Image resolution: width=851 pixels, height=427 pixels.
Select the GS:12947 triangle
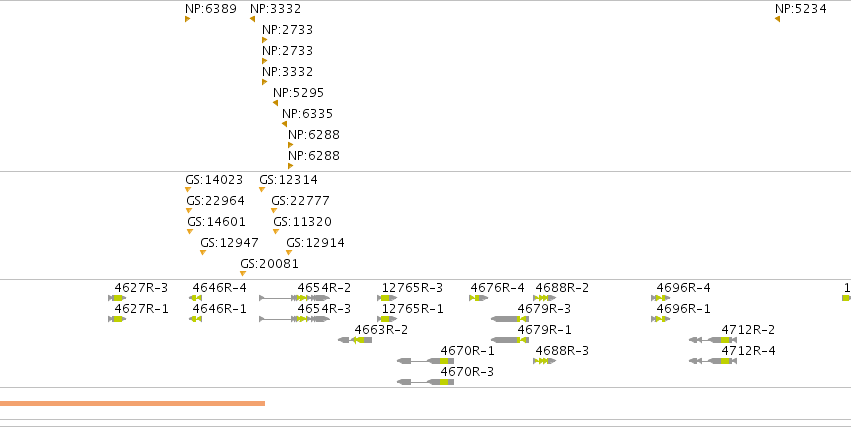[x=203, y=252]
